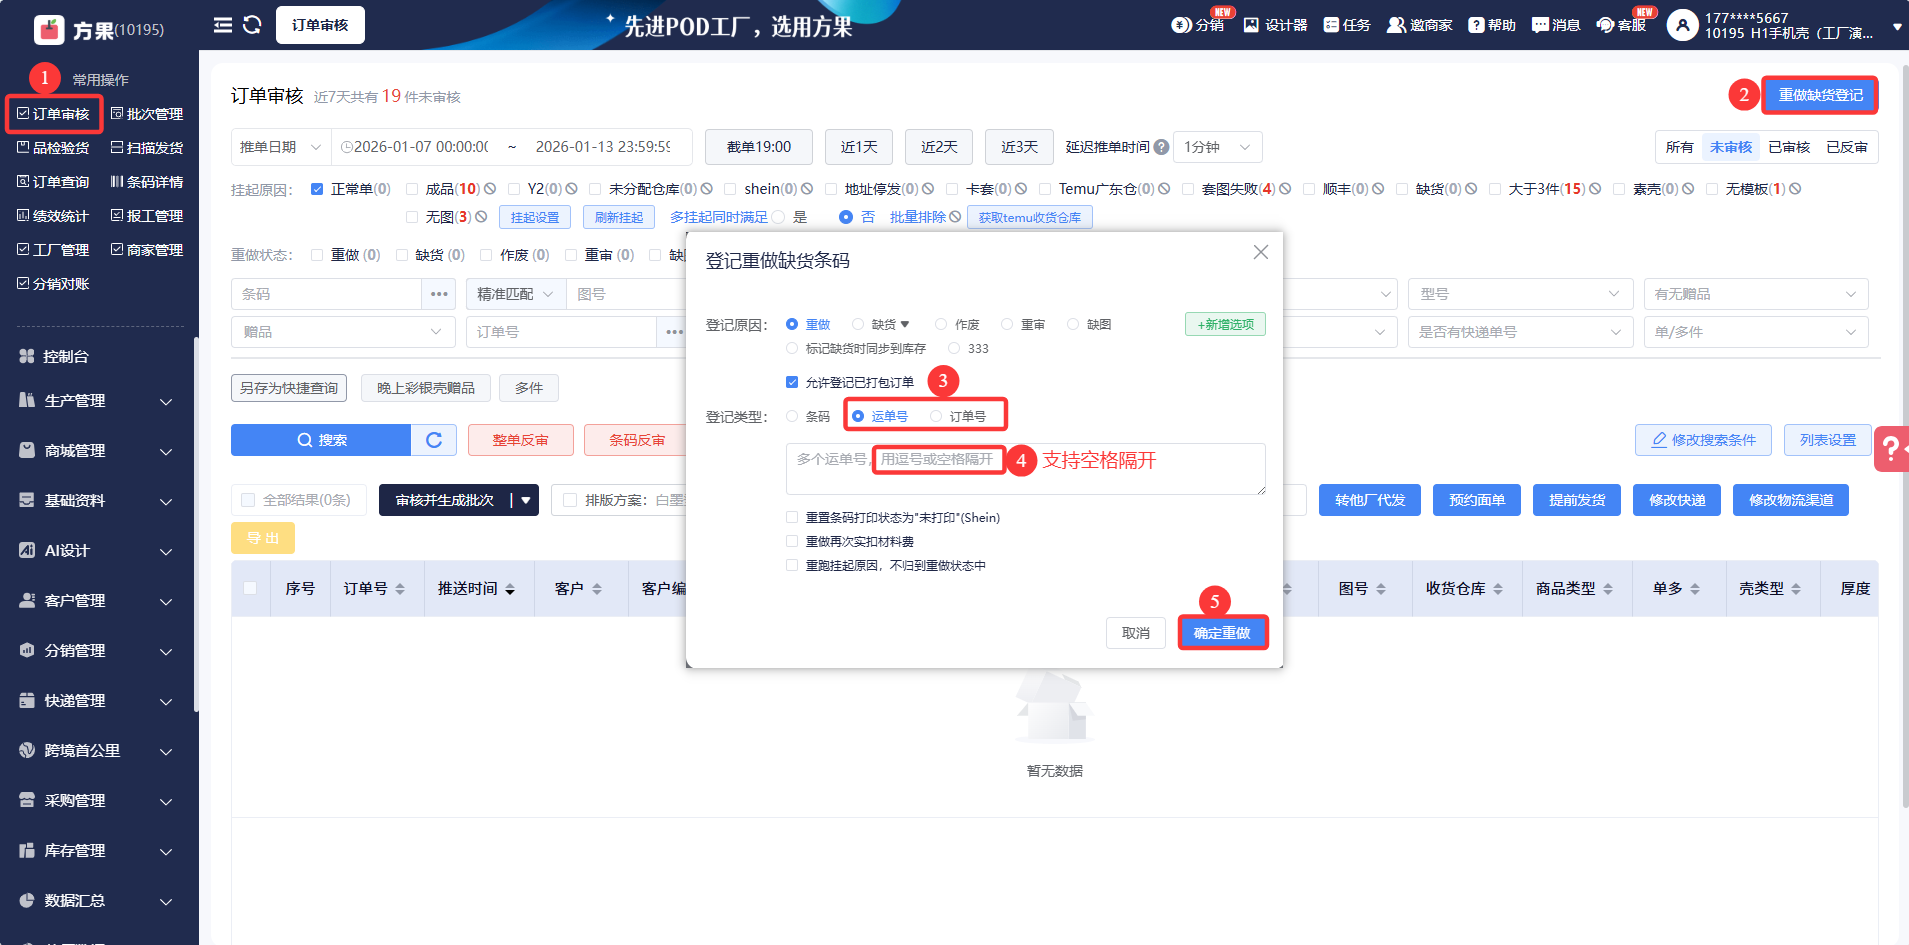Click the 快递管理 sidebar icon

(x=27, y=700)
